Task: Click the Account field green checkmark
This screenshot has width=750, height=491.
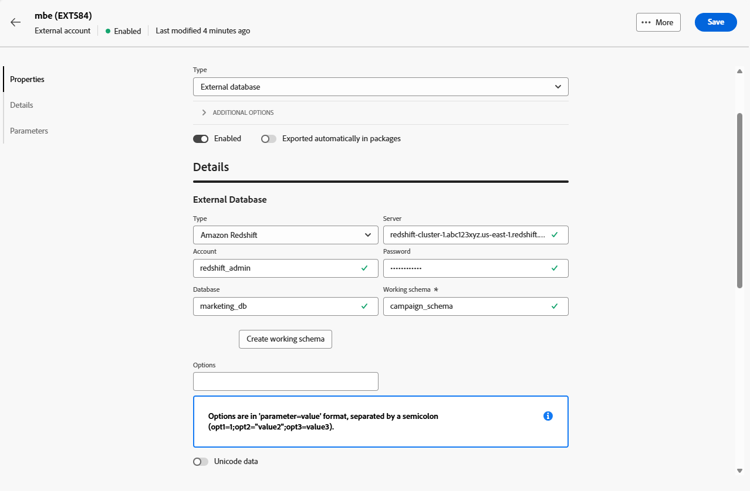Action: (x=364, y=268)
